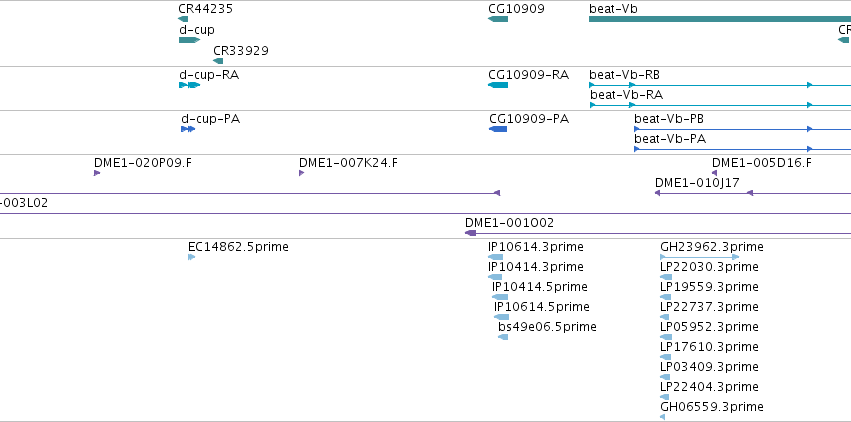Select the bs49e06.5prime EST glyph
The width and height of the screenshot is (851, 422).
tap(503, 337)
